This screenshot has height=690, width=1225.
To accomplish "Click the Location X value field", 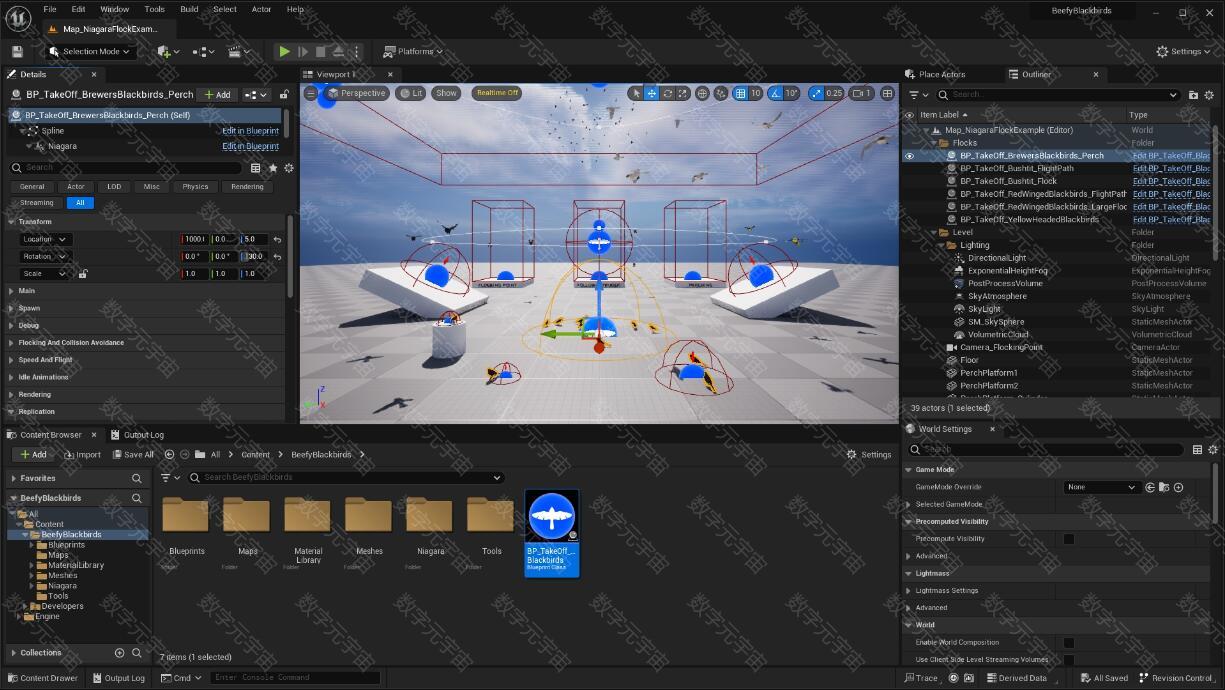I will pos(194,239).
